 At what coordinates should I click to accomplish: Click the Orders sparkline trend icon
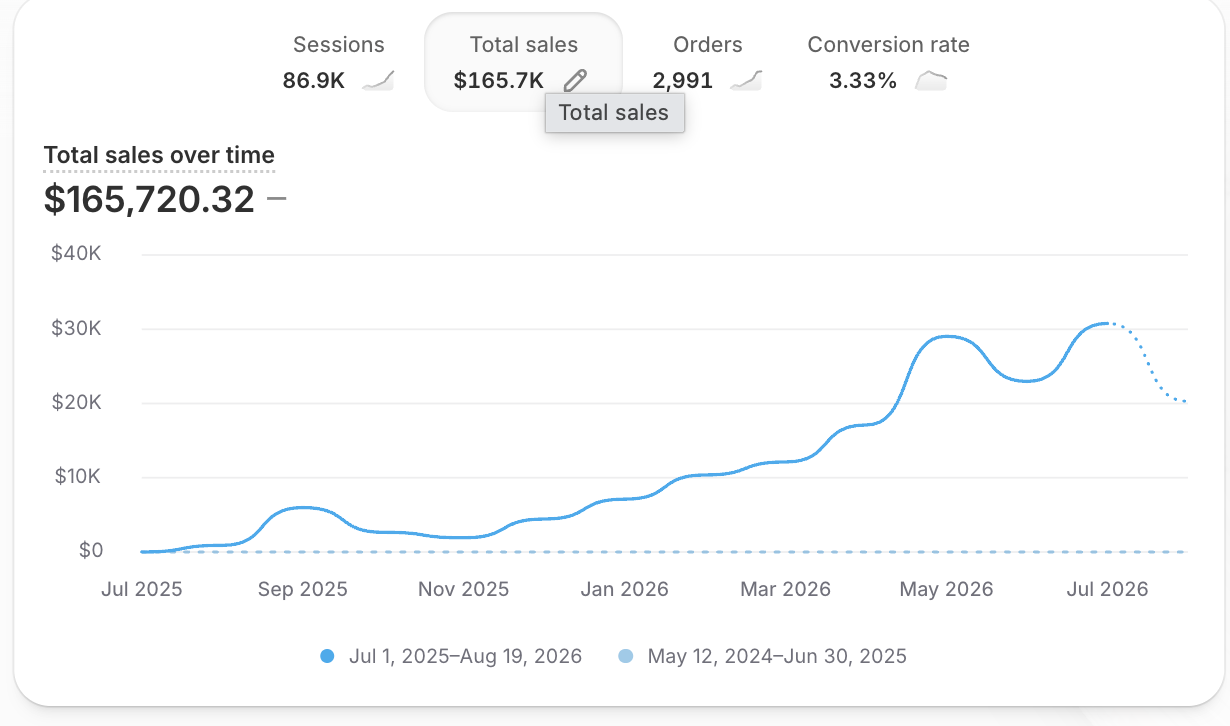tap(746, 80)
